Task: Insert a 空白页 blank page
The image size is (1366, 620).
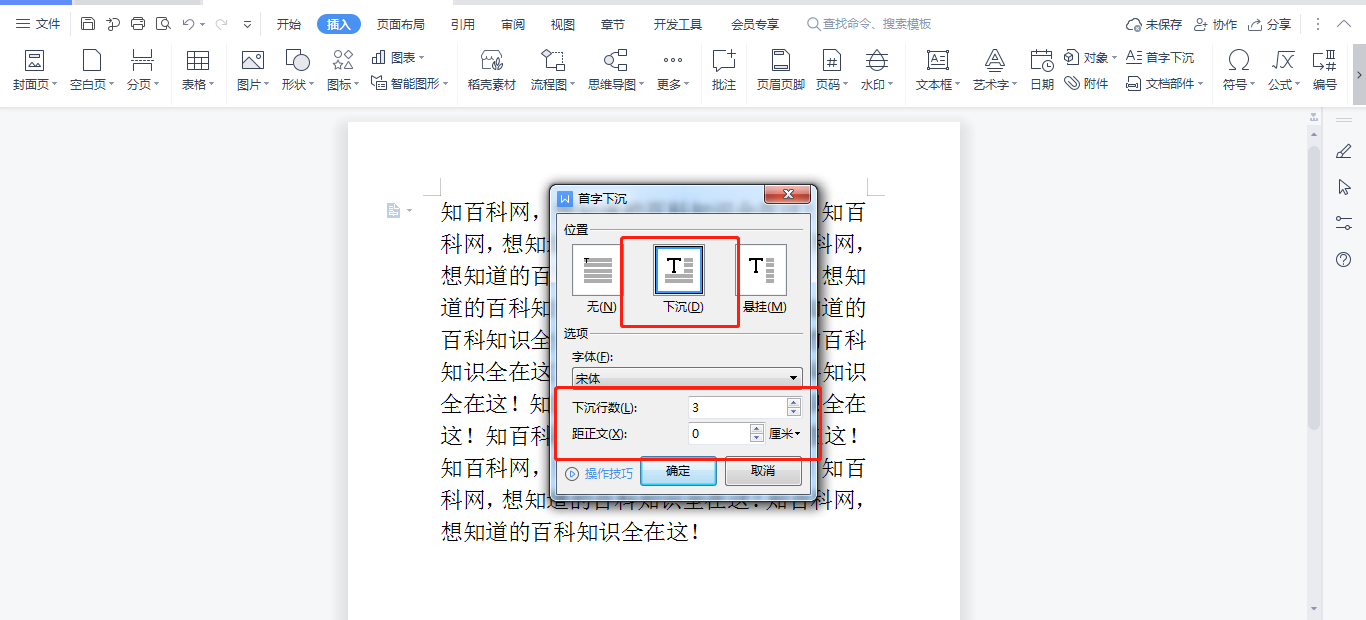Action: pyautogui.click(x=92, y=70)
